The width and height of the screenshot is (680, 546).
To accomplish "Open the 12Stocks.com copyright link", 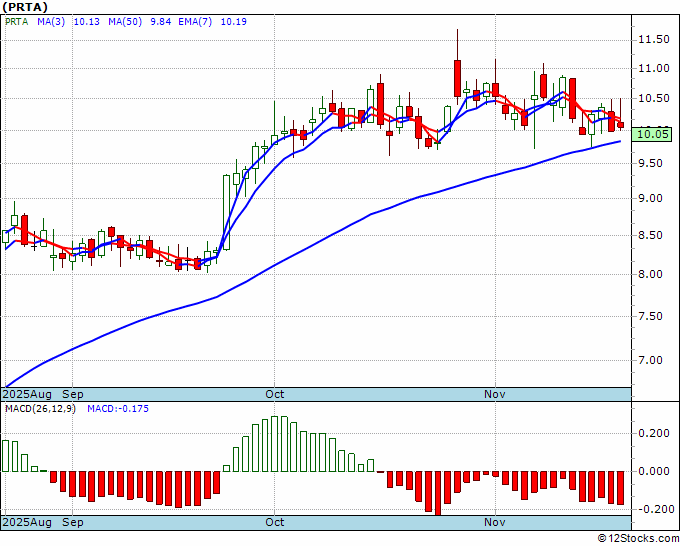I will [638, 539].
